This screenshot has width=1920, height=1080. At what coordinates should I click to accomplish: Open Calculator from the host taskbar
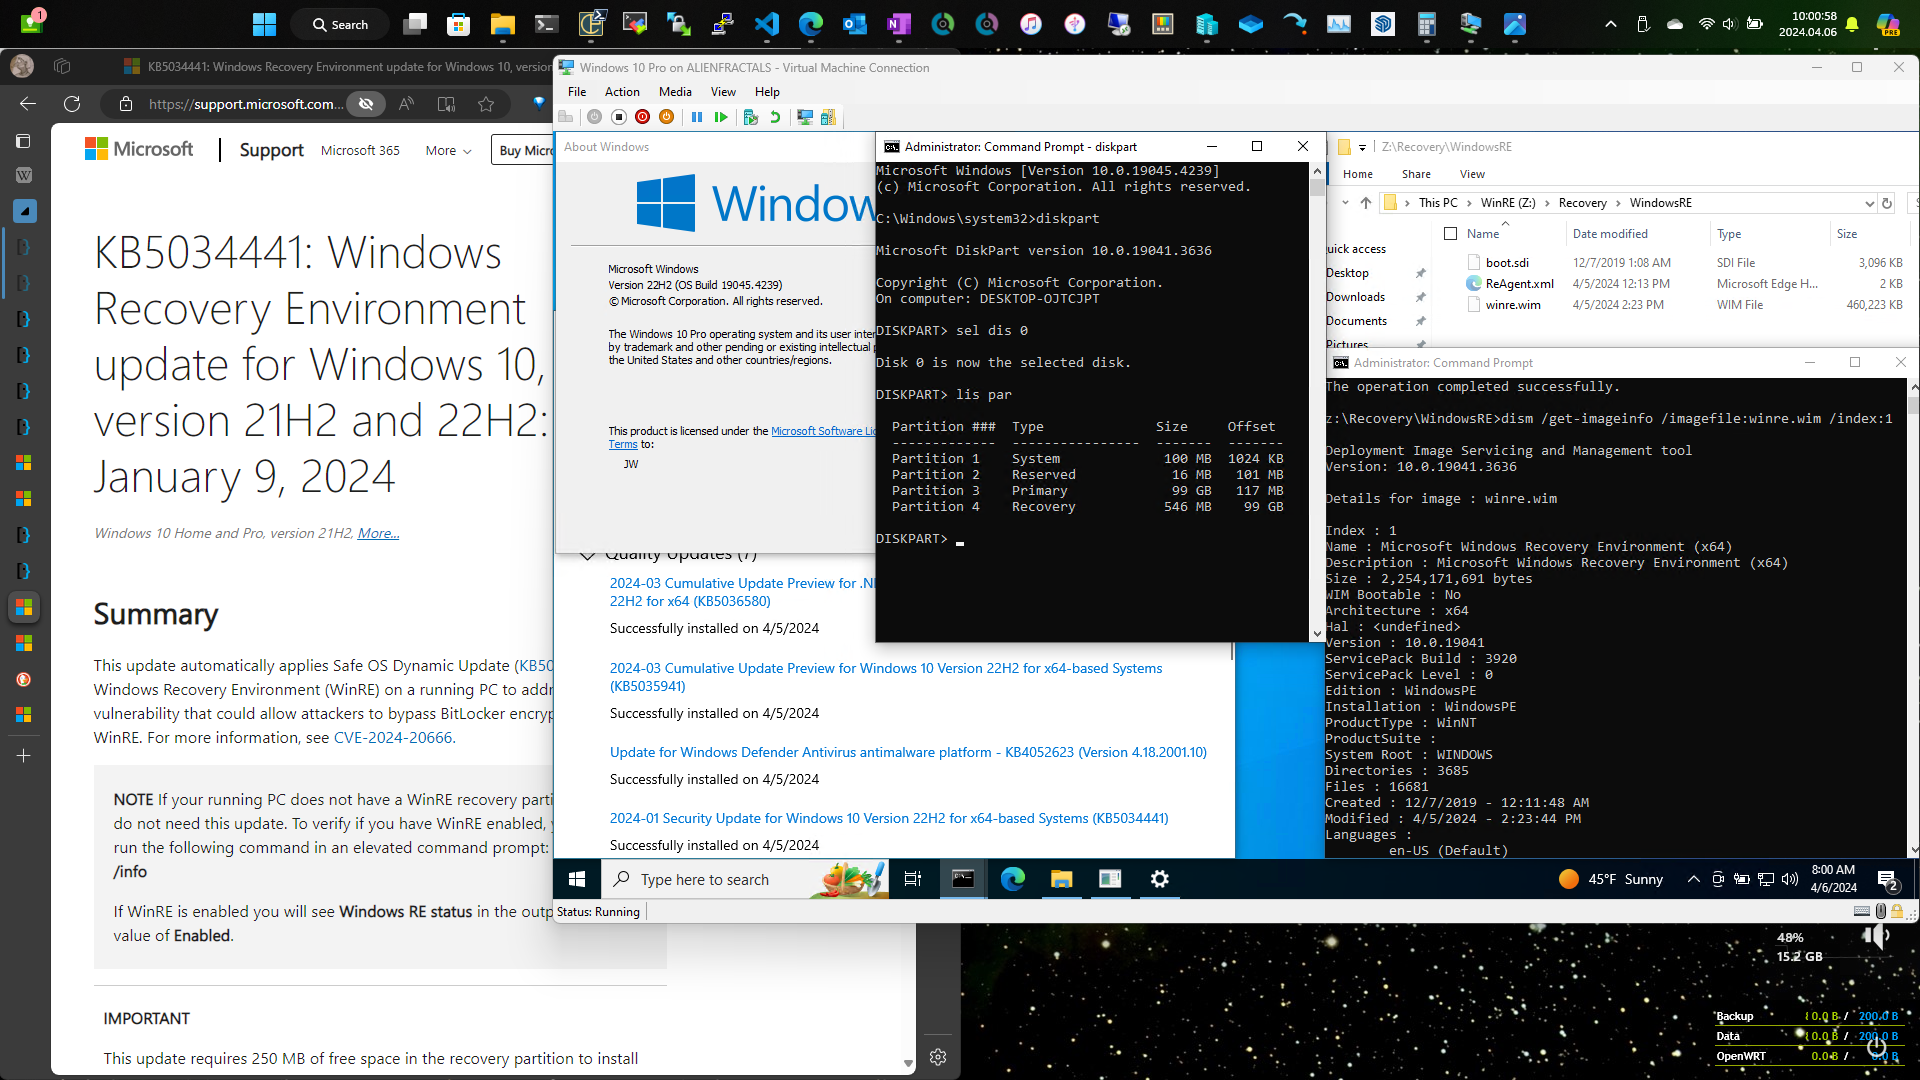point(1427,24)
